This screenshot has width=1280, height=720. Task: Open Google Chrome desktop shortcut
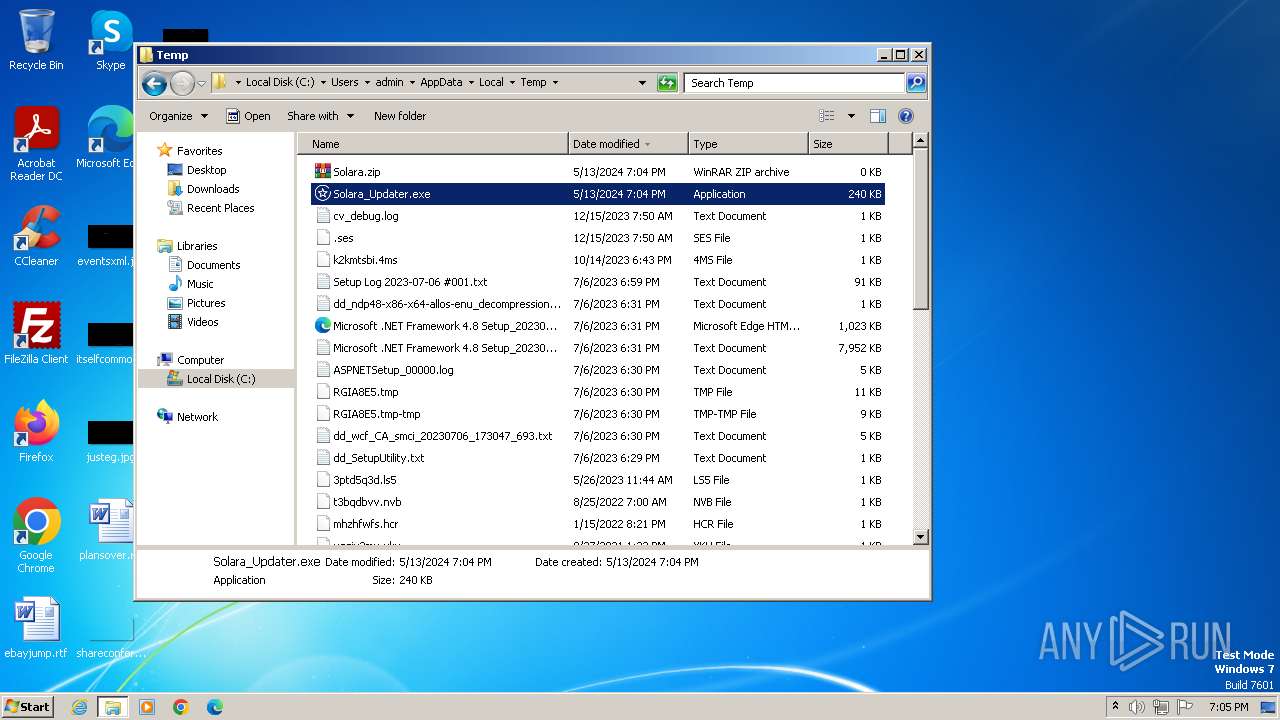(36, 536)
